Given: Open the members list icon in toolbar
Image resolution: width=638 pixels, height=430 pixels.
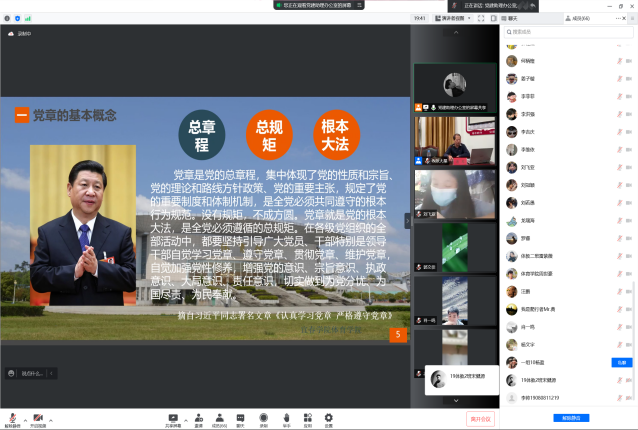Looking at the screenshot, I should pyautogui.click(x=219, y=417).
